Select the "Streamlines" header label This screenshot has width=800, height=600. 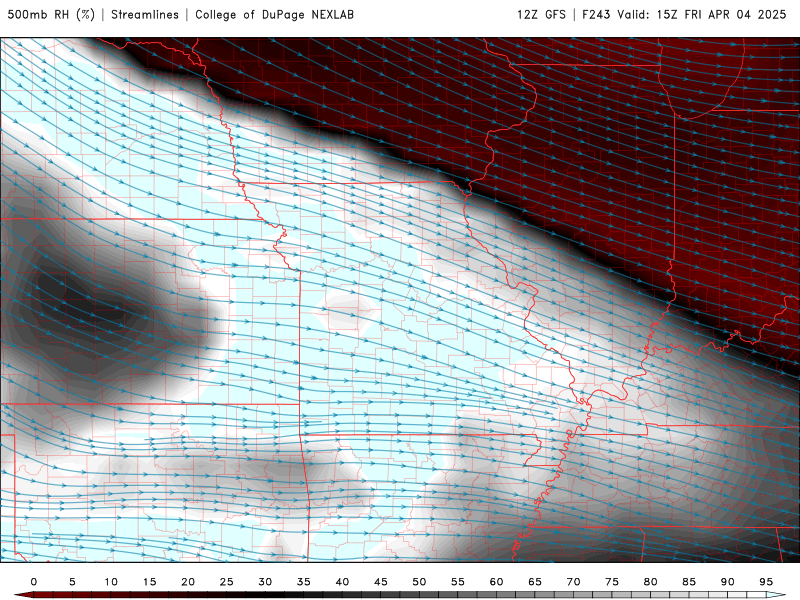pyautogui.click(x=145, y=14)
